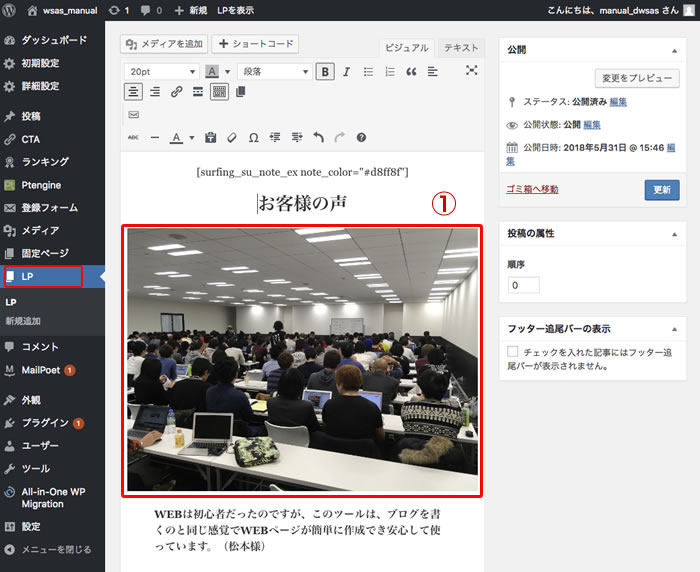This screenshot has height=572, width=700.
Task: Enter distraction-free fullscreen mode
Action: [472, 71]
